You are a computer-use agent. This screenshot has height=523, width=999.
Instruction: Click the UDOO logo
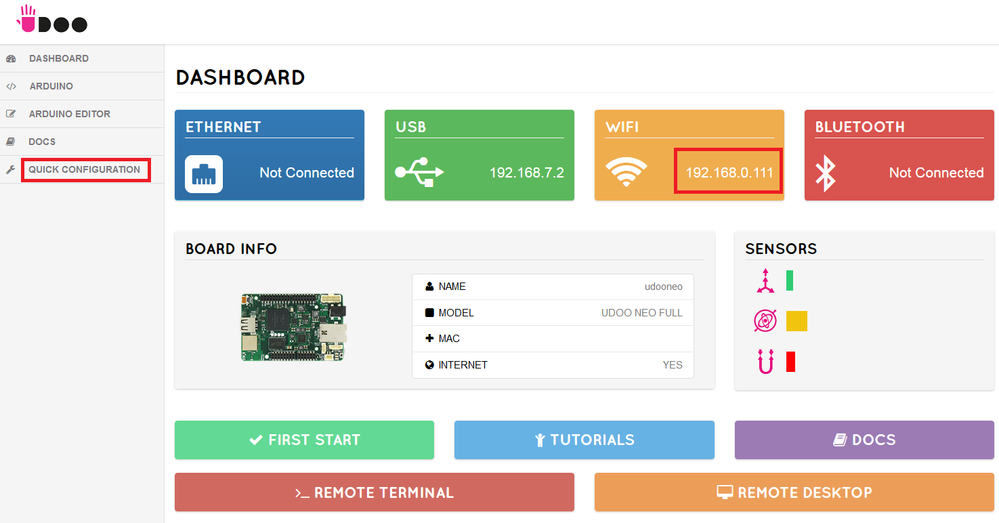point(52,20)
